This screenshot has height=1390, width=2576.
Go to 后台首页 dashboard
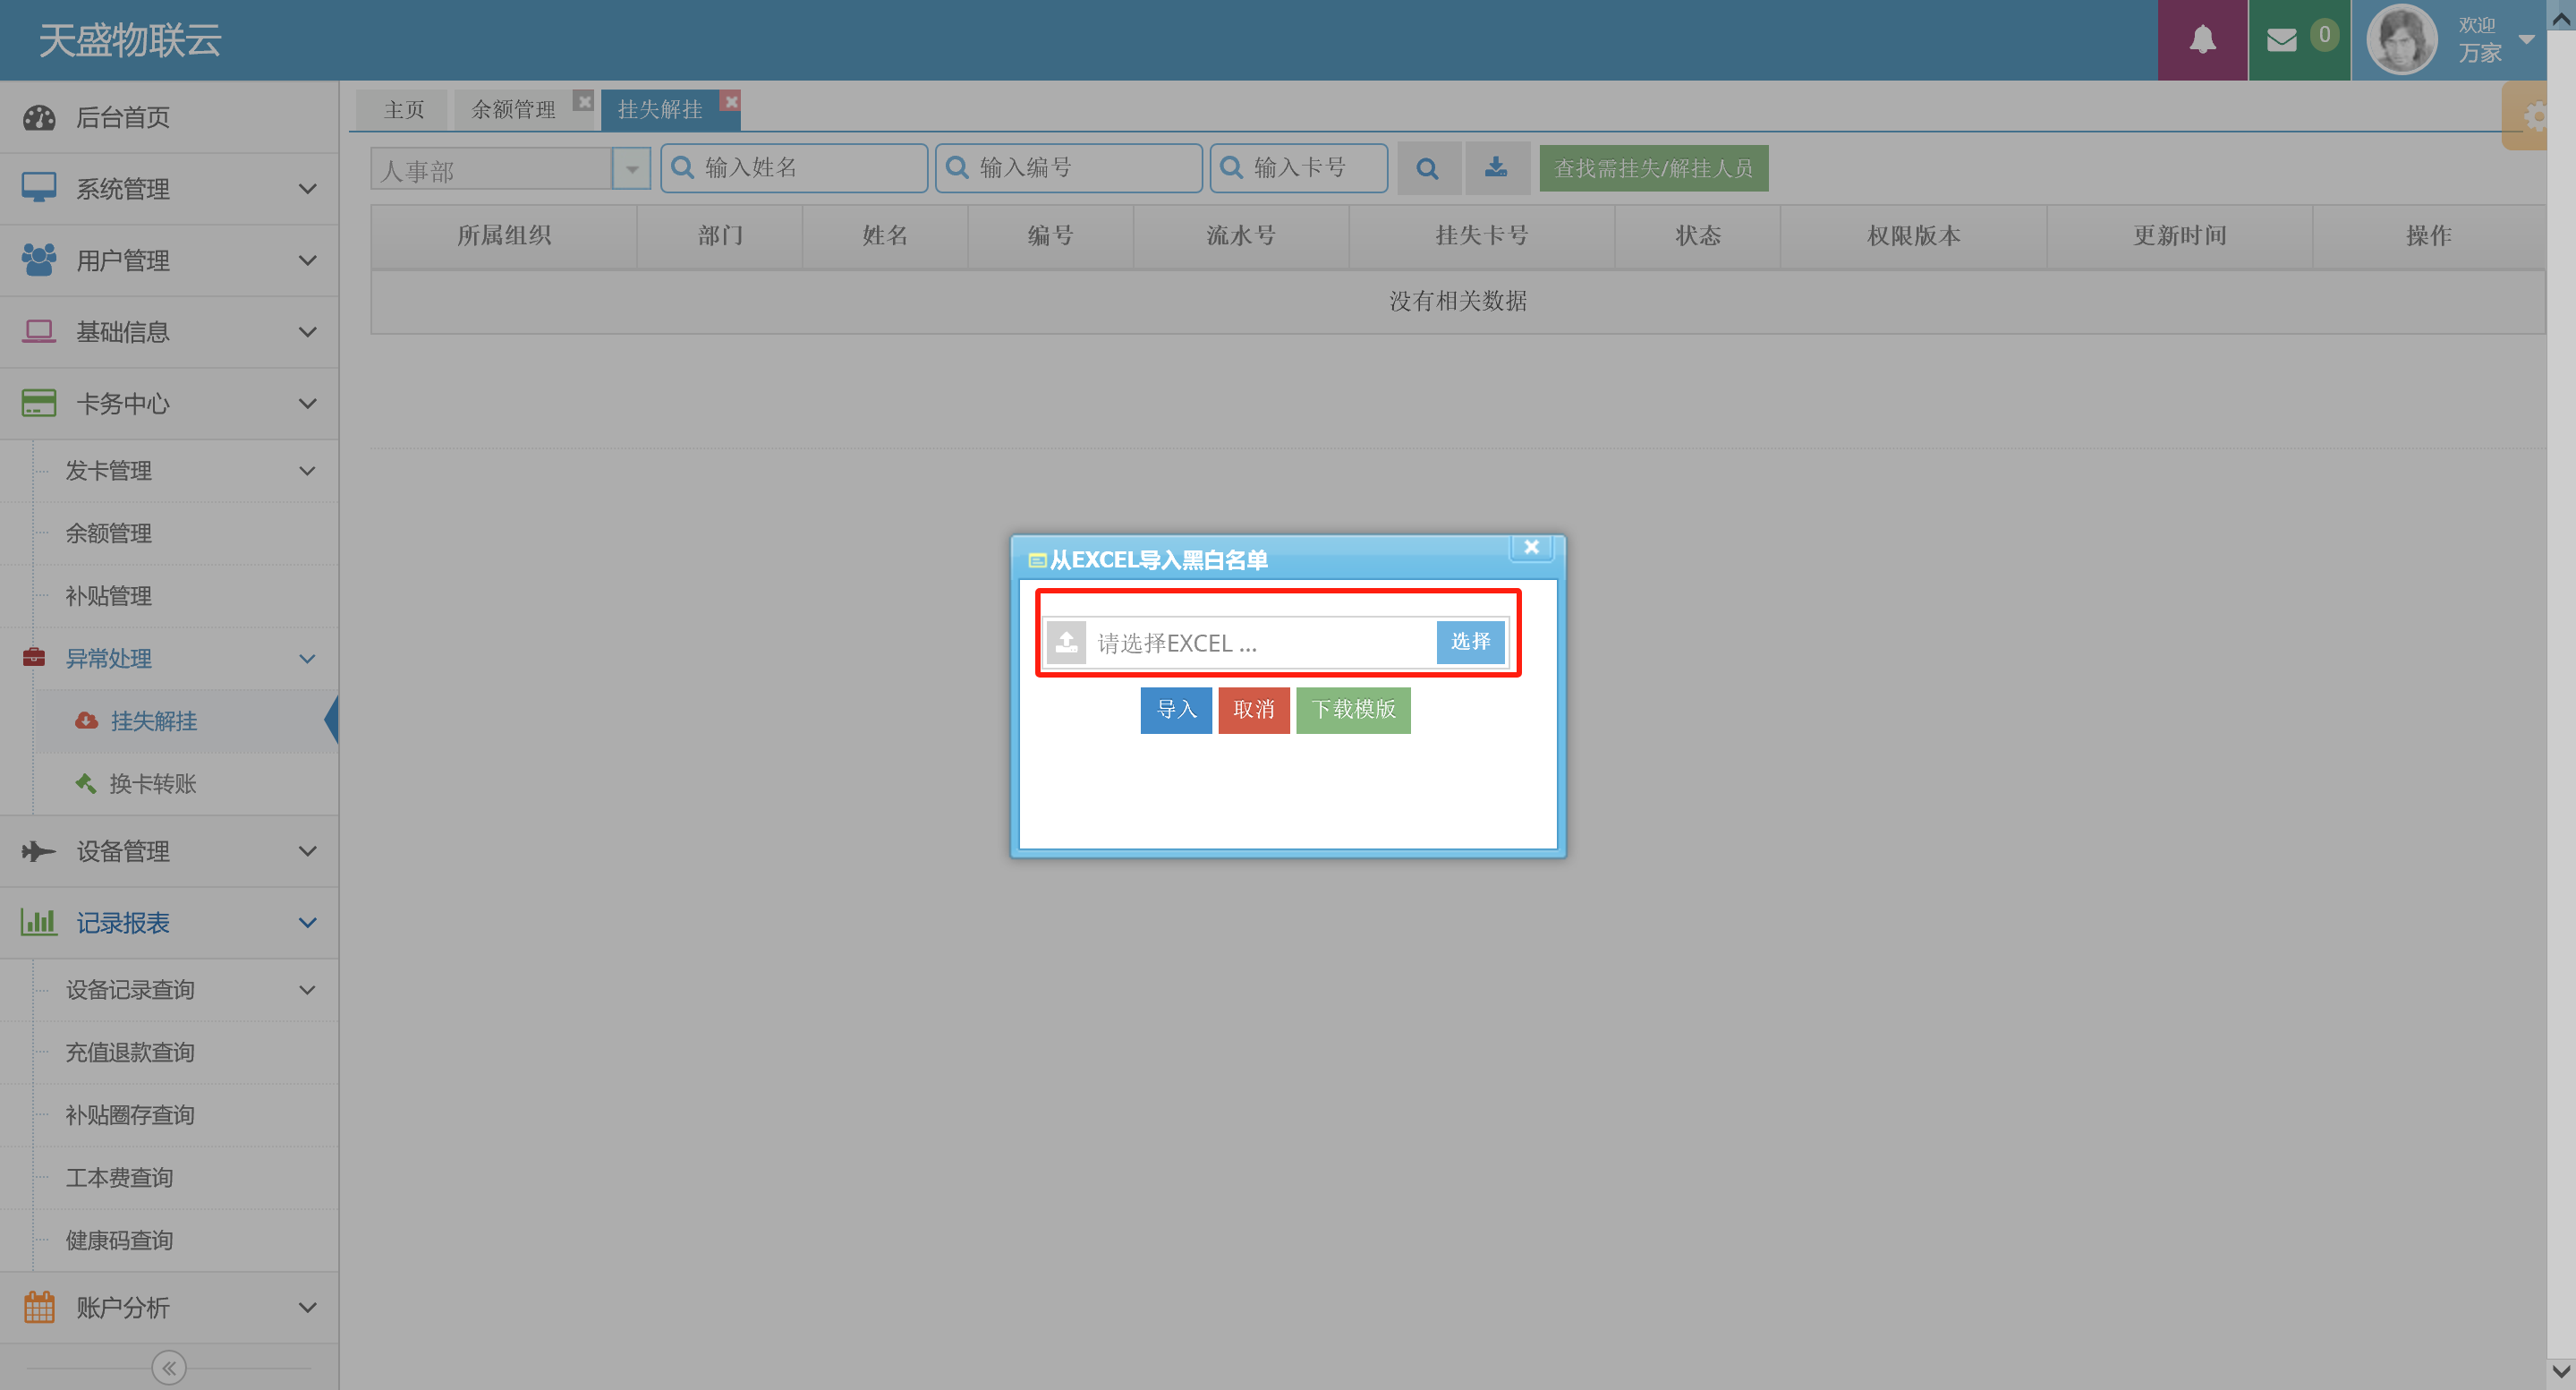click(x=169, y=117)
